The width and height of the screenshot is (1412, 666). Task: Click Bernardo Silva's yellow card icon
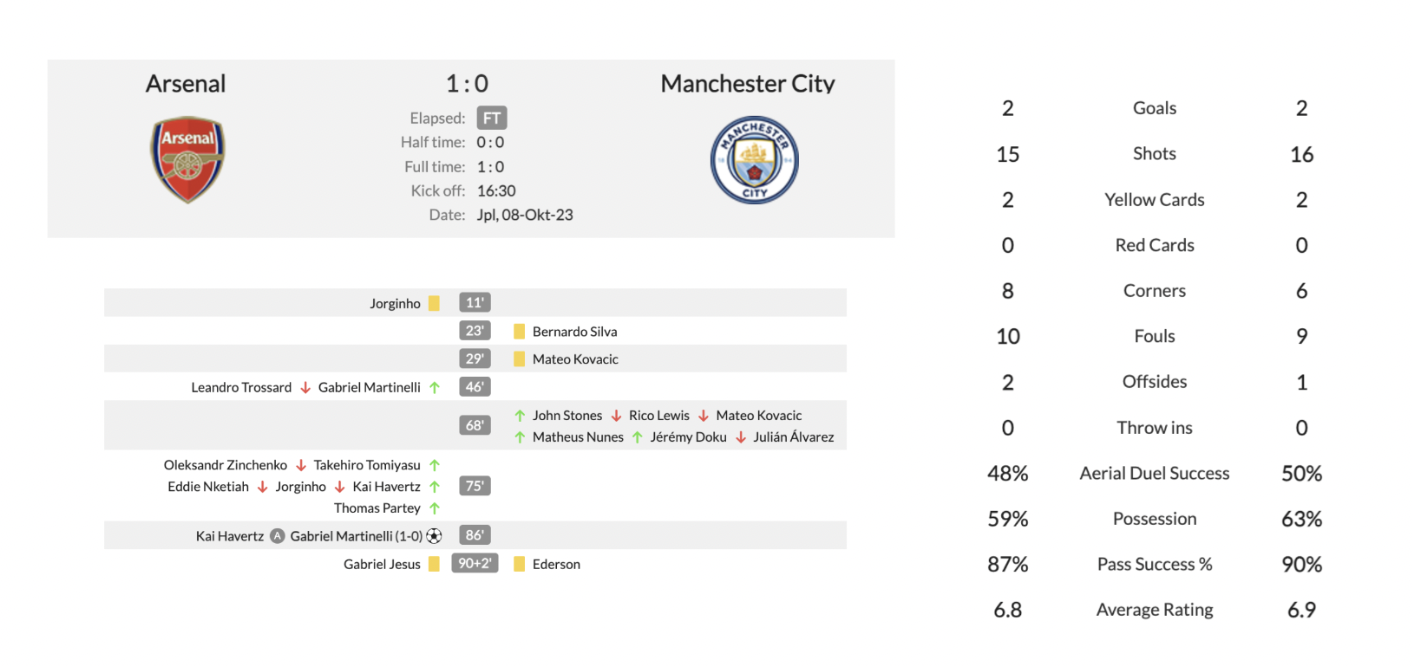click(x=519, y=331)
